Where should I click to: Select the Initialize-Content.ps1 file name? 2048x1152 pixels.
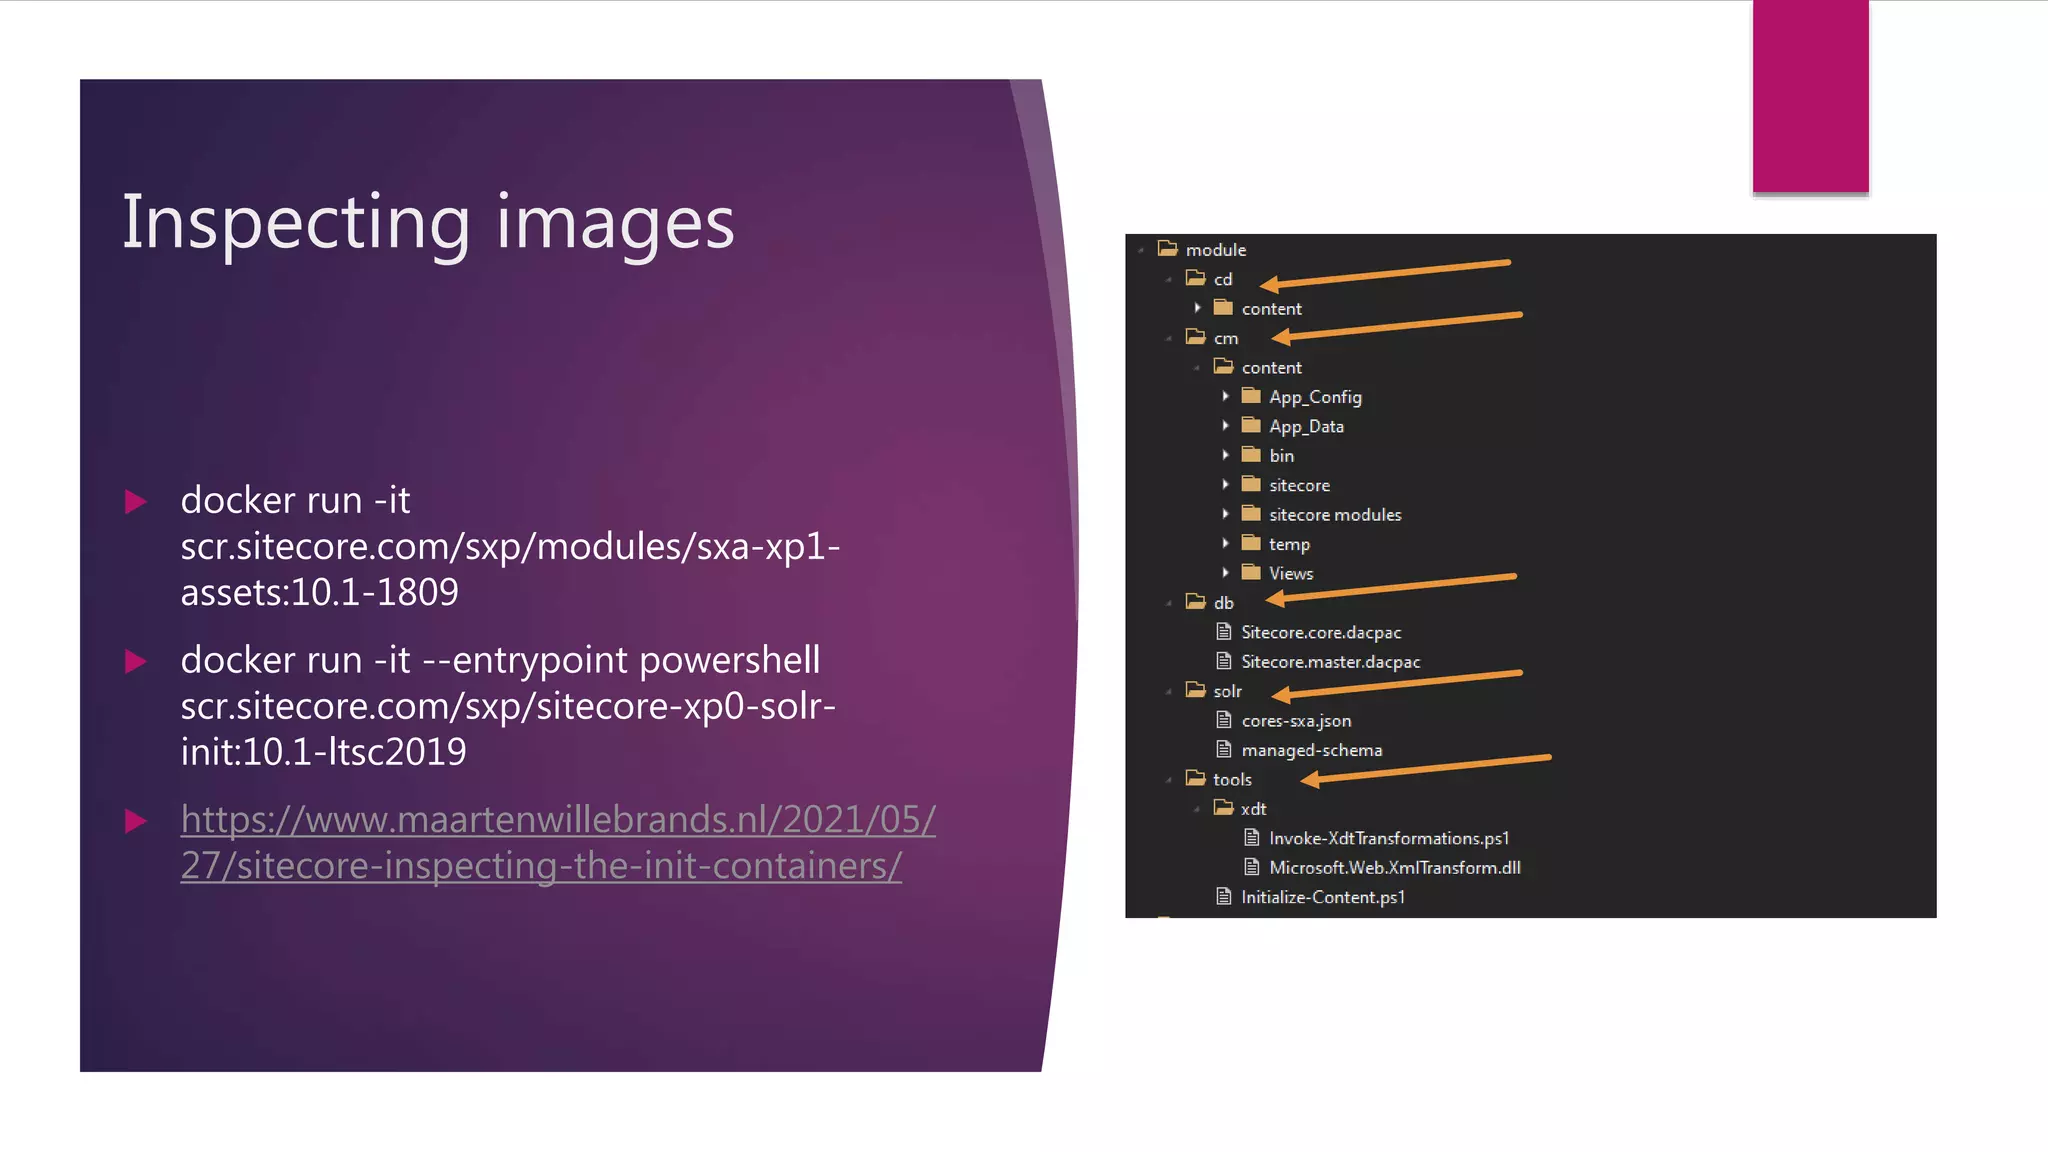[x=1323, y=897]
